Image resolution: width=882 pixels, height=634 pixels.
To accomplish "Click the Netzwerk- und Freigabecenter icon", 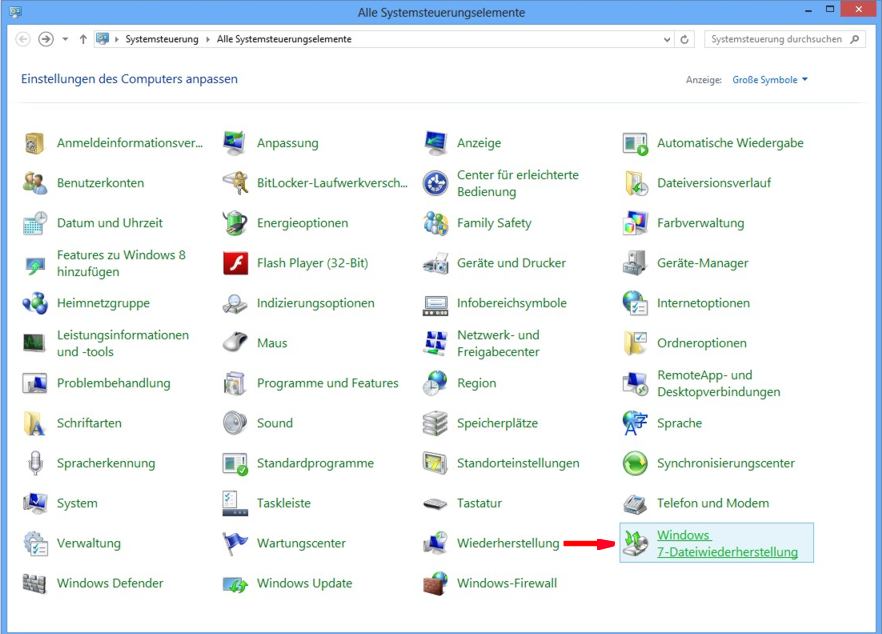I will coord(435,343).
